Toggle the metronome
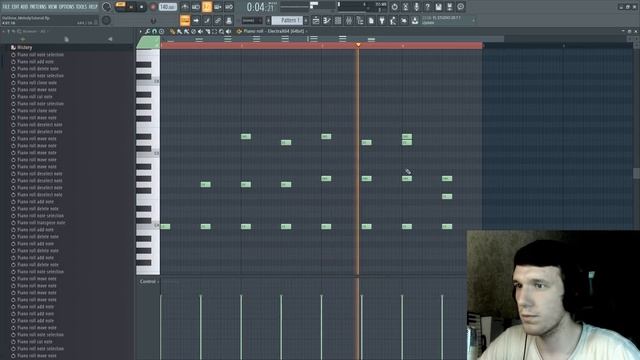This screenshot has height=360, width=640. pos(185,7)
